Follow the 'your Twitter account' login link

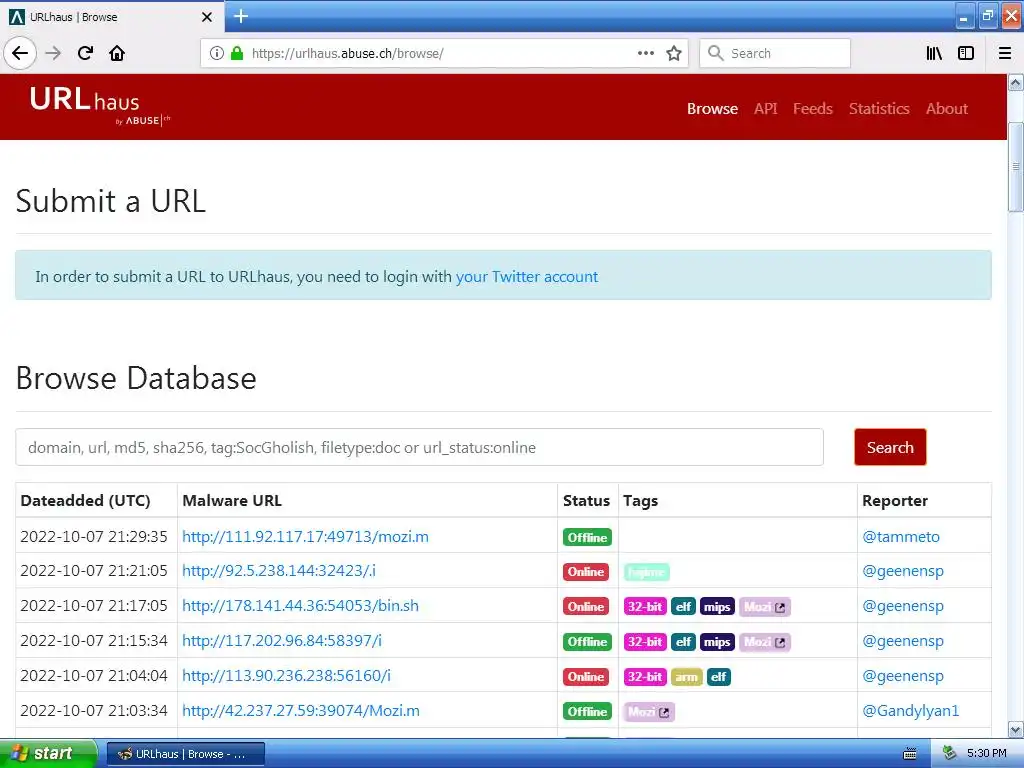526,276
